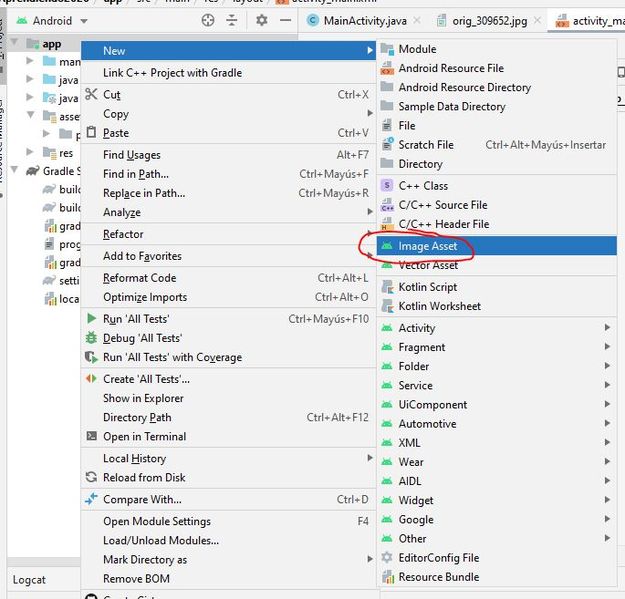Click the Create 'All Tests' icon

91,379
